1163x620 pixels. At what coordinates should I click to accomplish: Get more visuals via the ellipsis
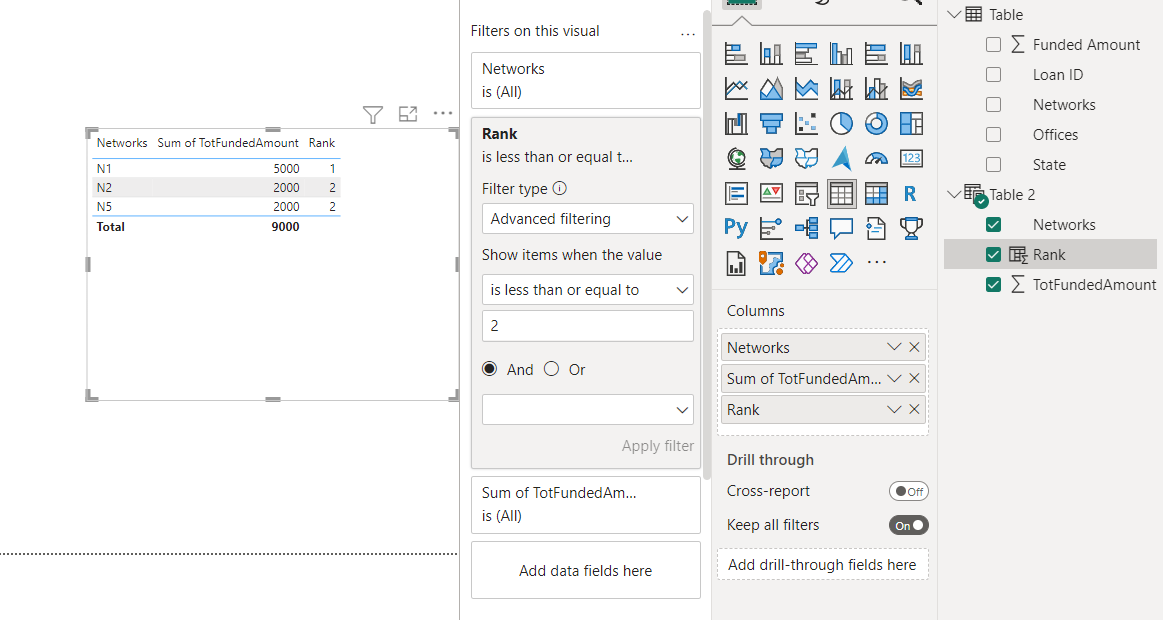[876, 263]
